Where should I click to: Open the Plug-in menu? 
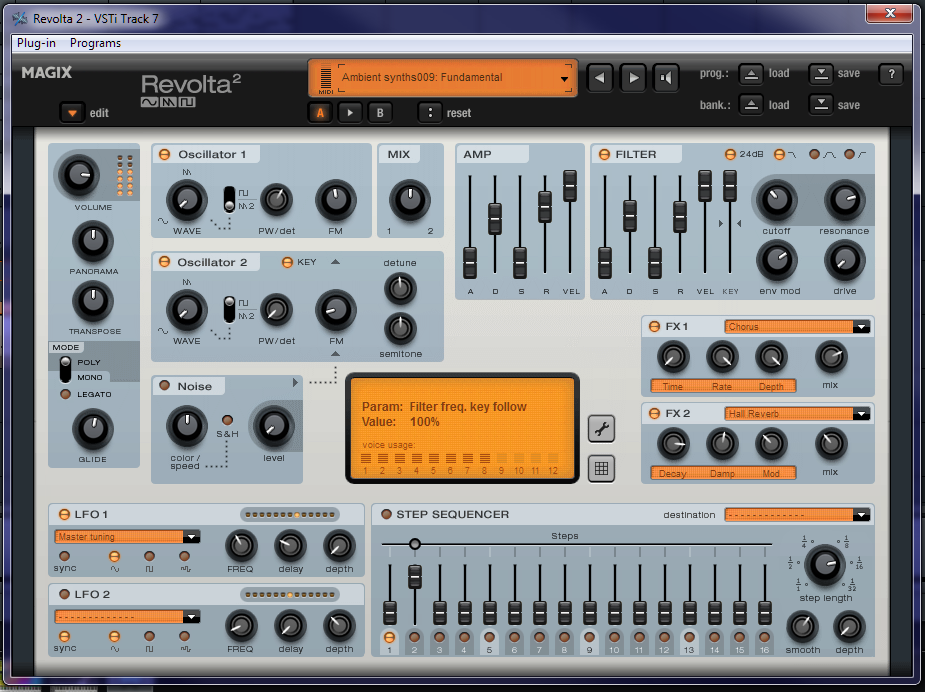[x=36, y=43]
